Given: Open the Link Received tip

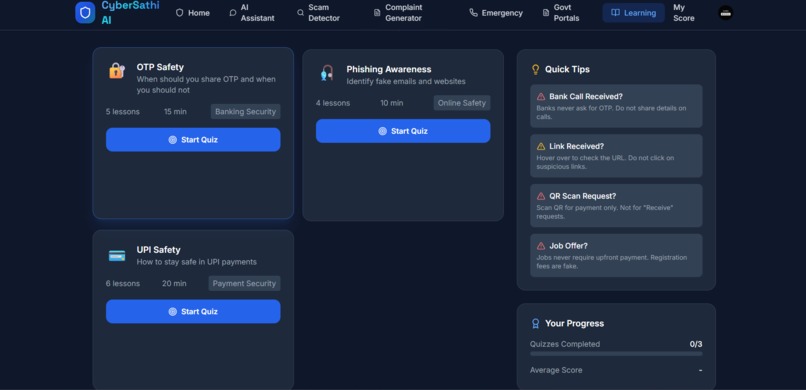Looking at the screenshot, I should click(616, 156).
